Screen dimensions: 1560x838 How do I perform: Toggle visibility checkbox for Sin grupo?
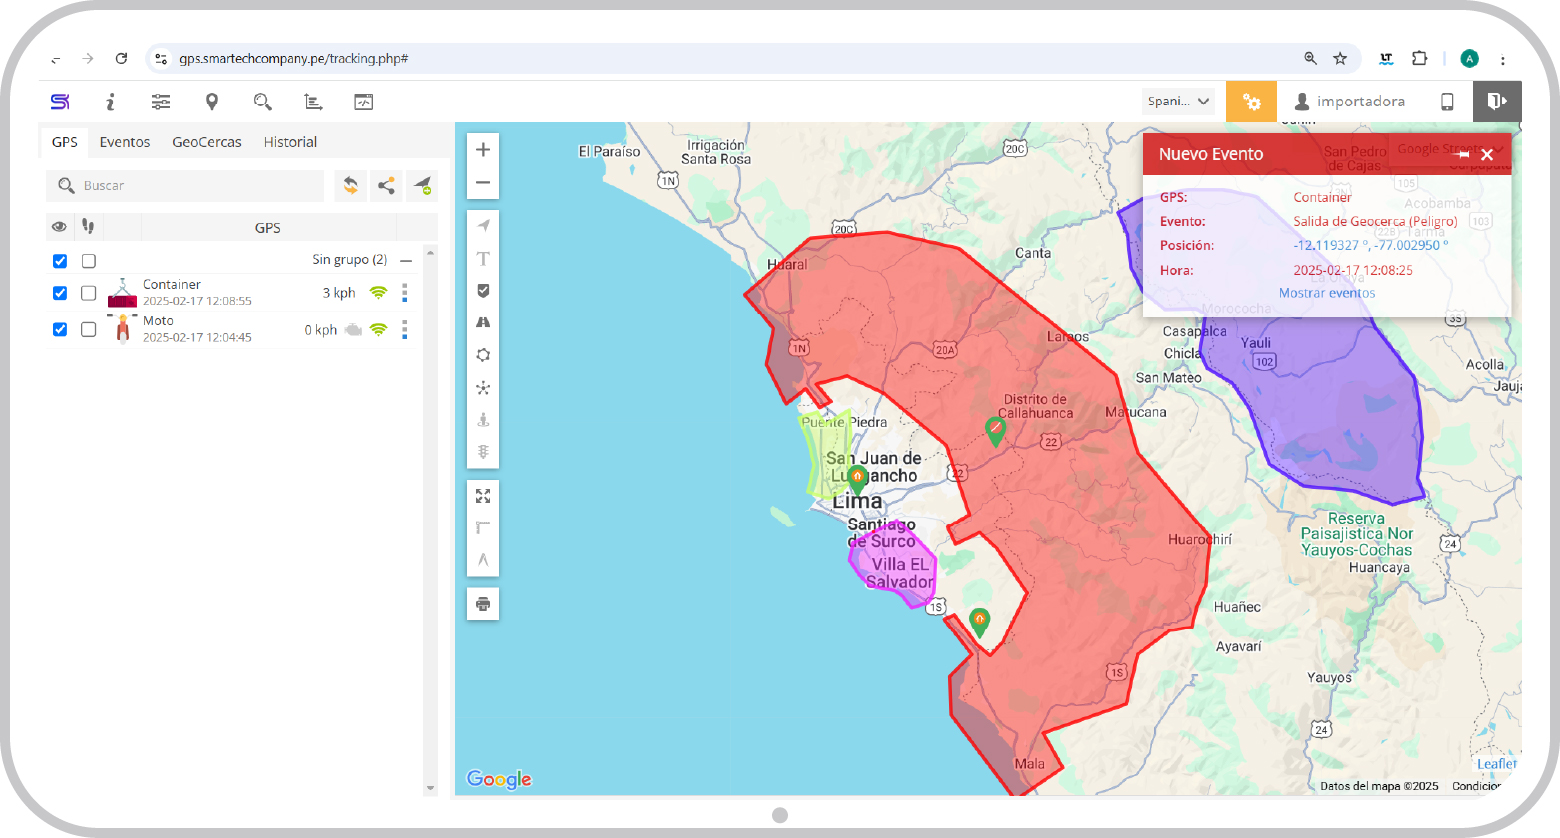click(60, 261)
